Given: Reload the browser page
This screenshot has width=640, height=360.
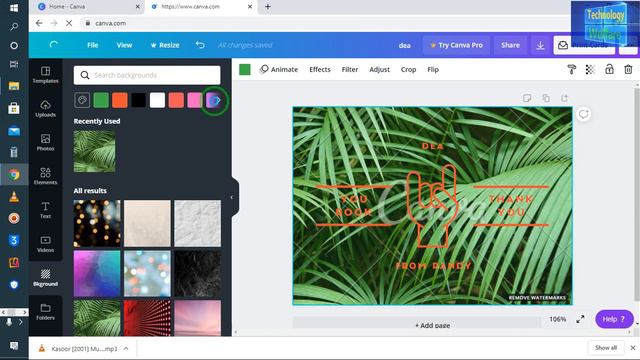Looking at the screenshot, I should (69, 23).
